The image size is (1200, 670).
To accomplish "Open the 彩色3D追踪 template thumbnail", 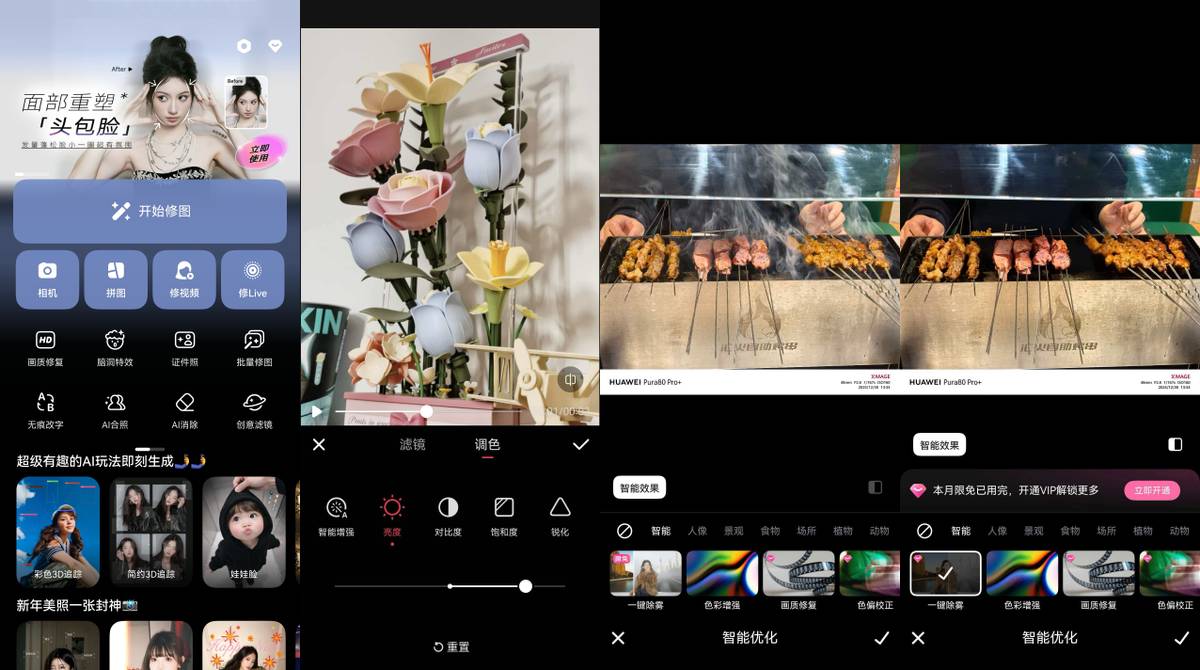I will [x=58, y=531].
